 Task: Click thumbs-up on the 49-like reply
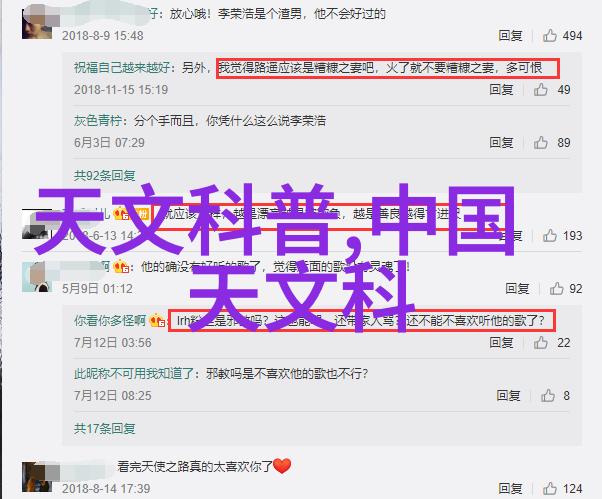coord(540,89)
